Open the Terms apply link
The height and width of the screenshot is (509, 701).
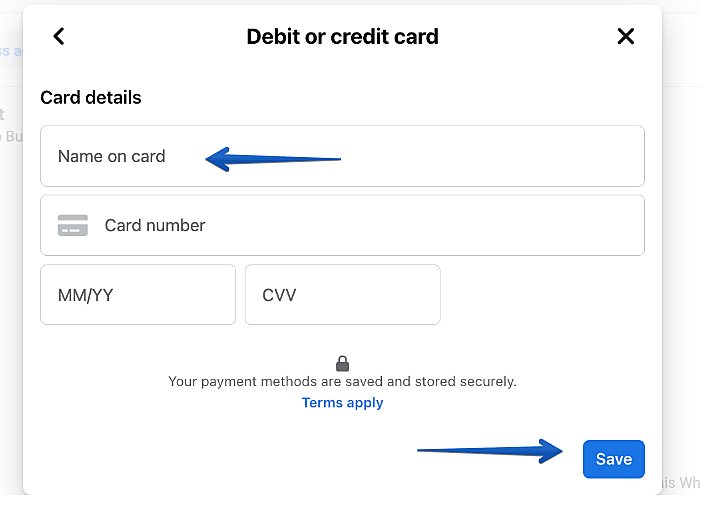pos(343,403)
